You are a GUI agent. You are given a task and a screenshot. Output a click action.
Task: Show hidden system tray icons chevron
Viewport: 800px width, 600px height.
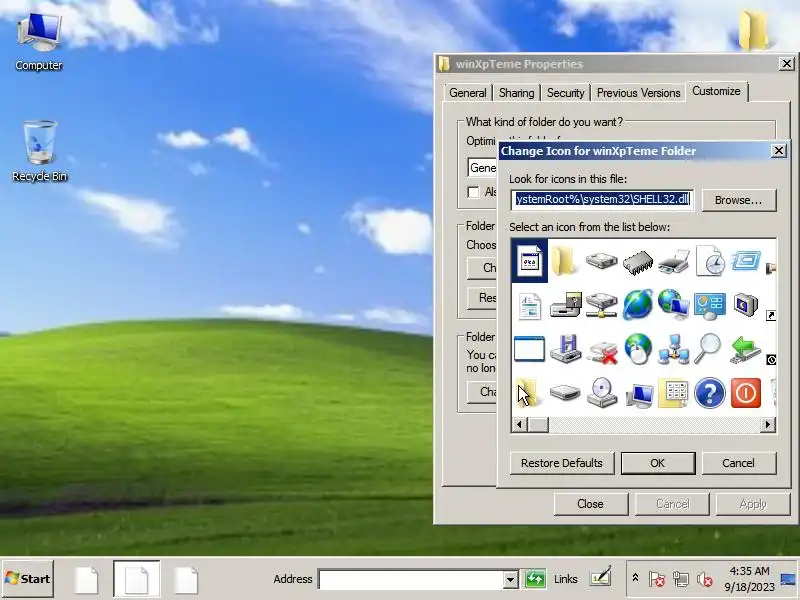pyautogui.click(x=635, y=578)
